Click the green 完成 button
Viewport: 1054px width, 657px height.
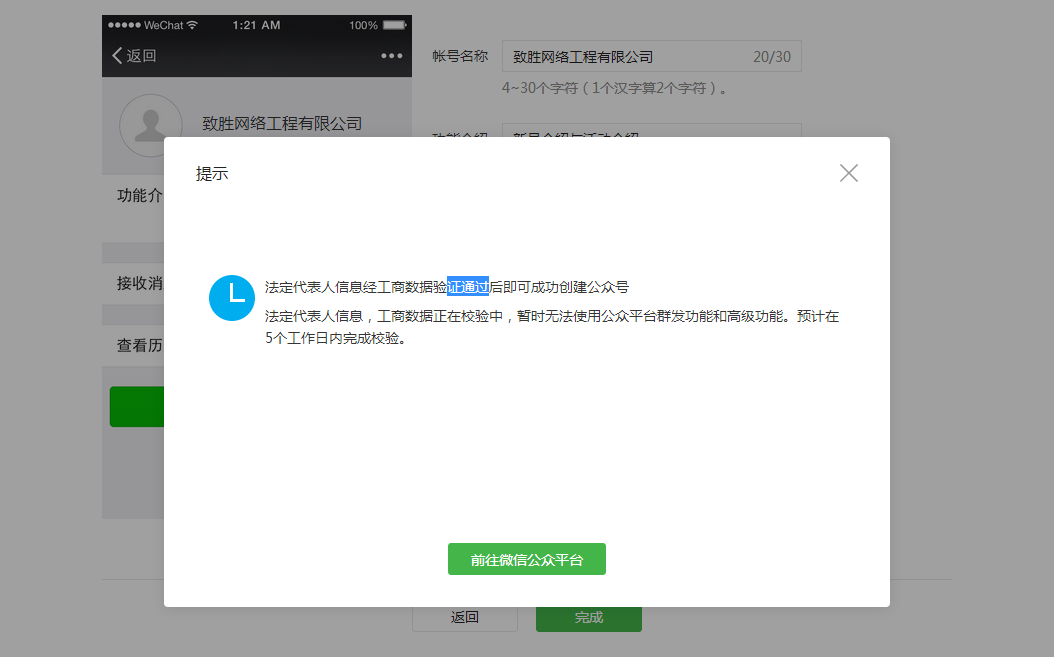589,619
